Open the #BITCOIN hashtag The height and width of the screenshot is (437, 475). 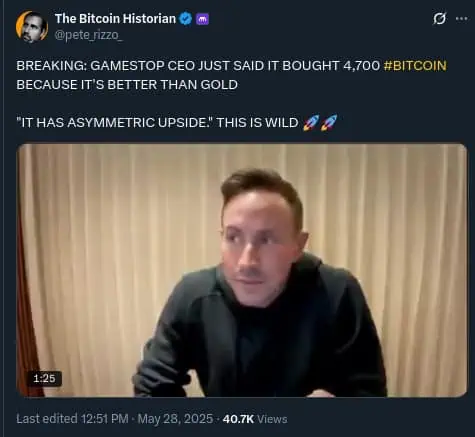[x=415, y=66]
